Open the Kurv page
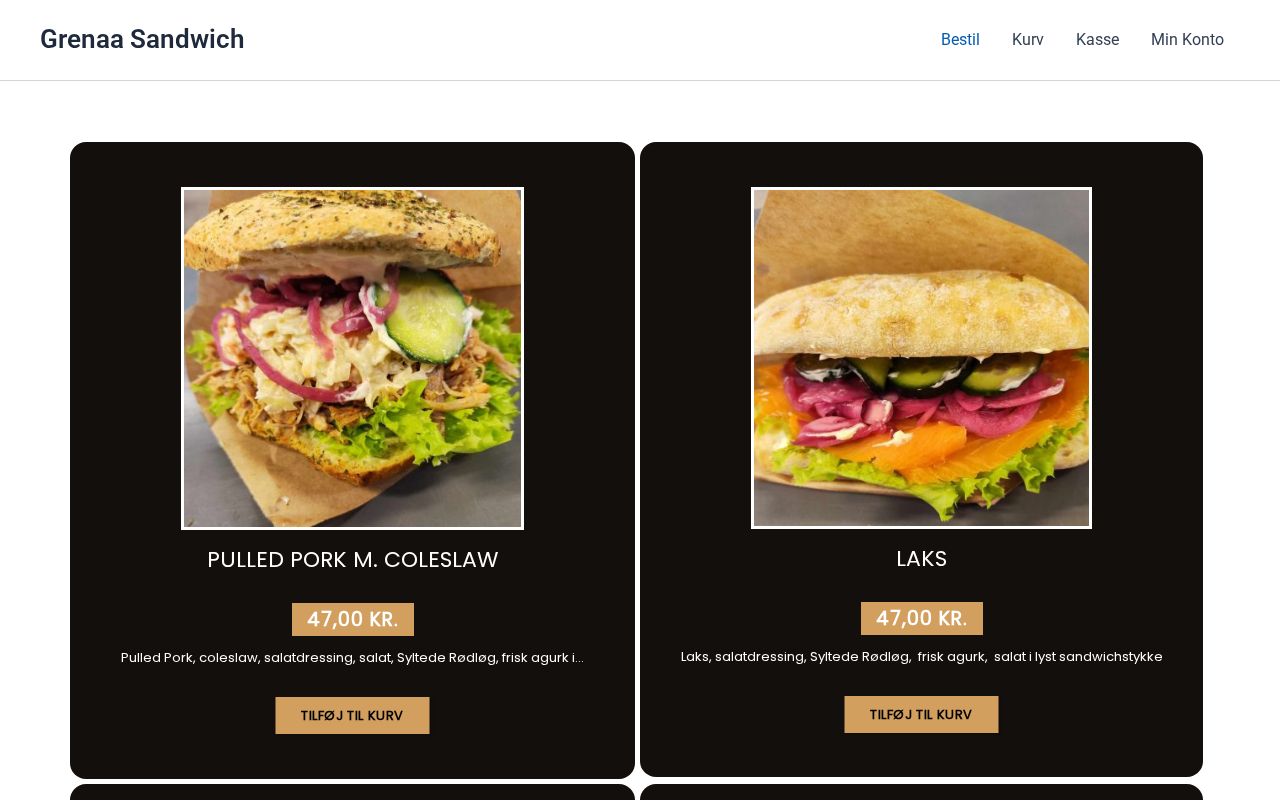Screen dimensions: 1280x800 (1028, 40)
